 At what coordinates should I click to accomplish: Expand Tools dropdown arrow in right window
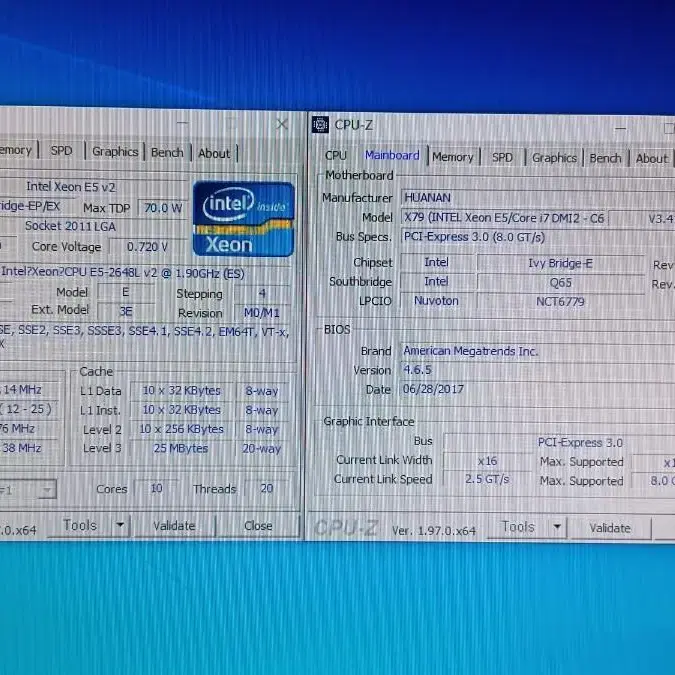[557, 527]
